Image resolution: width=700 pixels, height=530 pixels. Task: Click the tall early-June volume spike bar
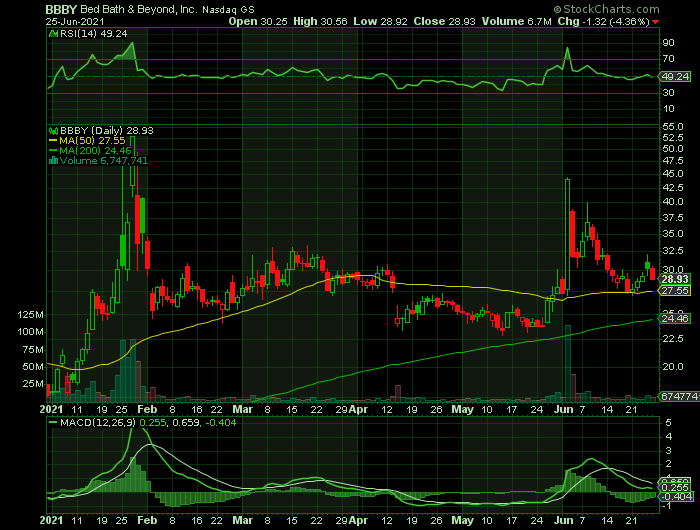[x=568, y=363]
